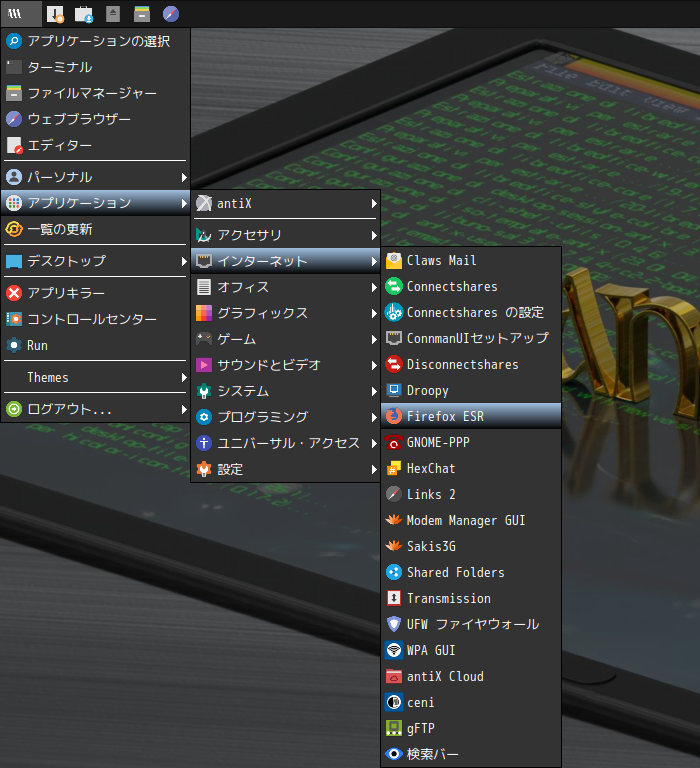Open エディター from the main menu
The height and width of the screenshot is (768, 700).
tap(96, 145)
